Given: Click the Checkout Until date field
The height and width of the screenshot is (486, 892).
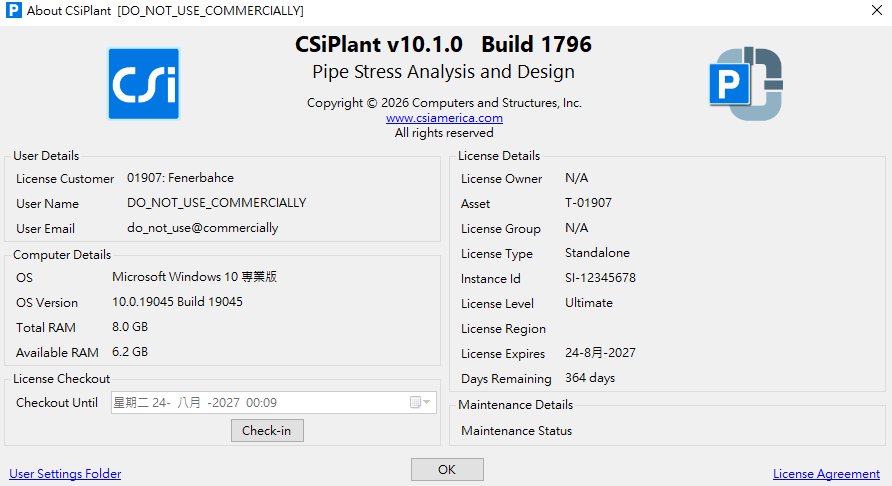Looking at the screenshot, I should coord(274,402).
